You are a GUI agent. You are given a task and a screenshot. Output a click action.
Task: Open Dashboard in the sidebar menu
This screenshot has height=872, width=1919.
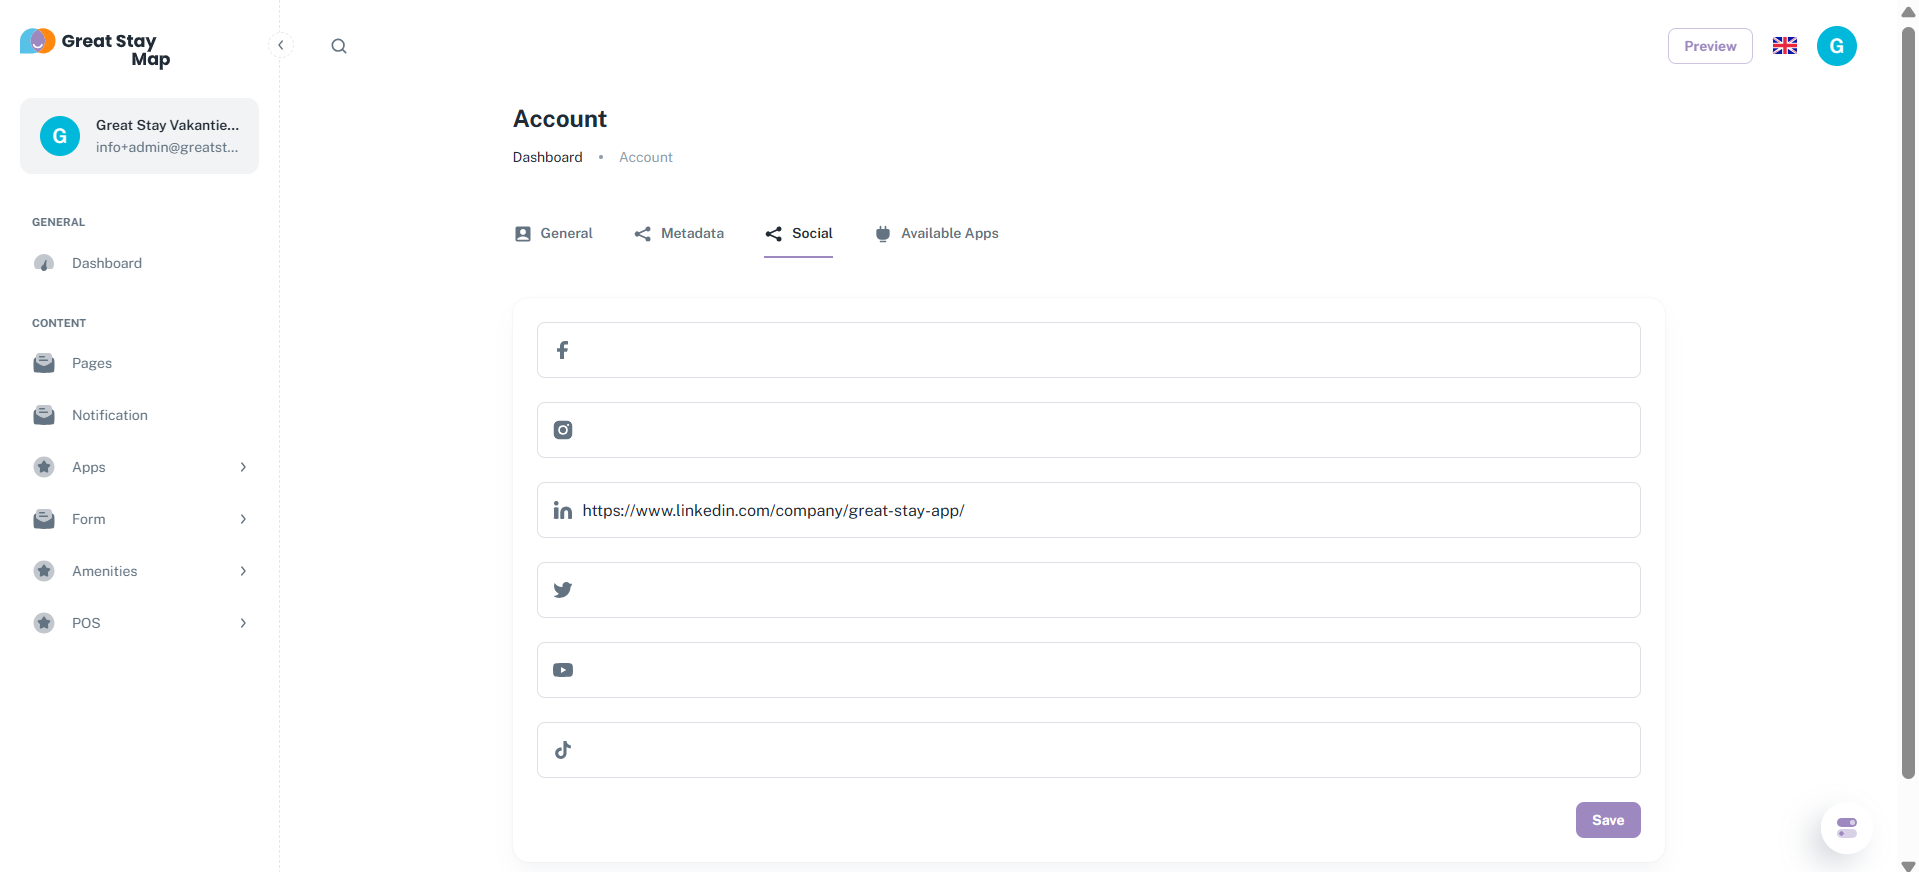click(x=139, y=263)
